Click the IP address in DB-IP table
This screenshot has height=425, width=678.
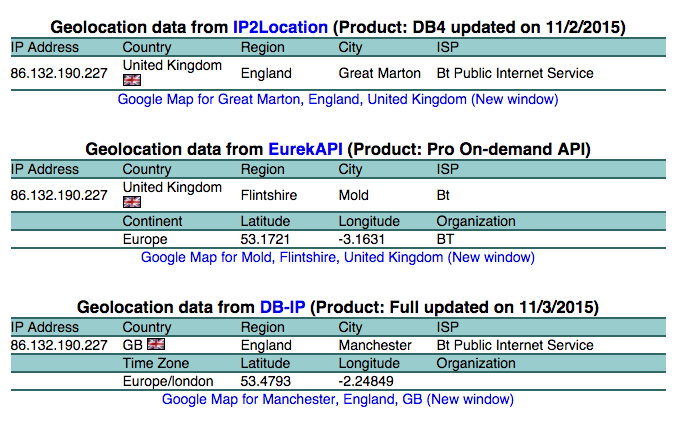pos(59,345)
